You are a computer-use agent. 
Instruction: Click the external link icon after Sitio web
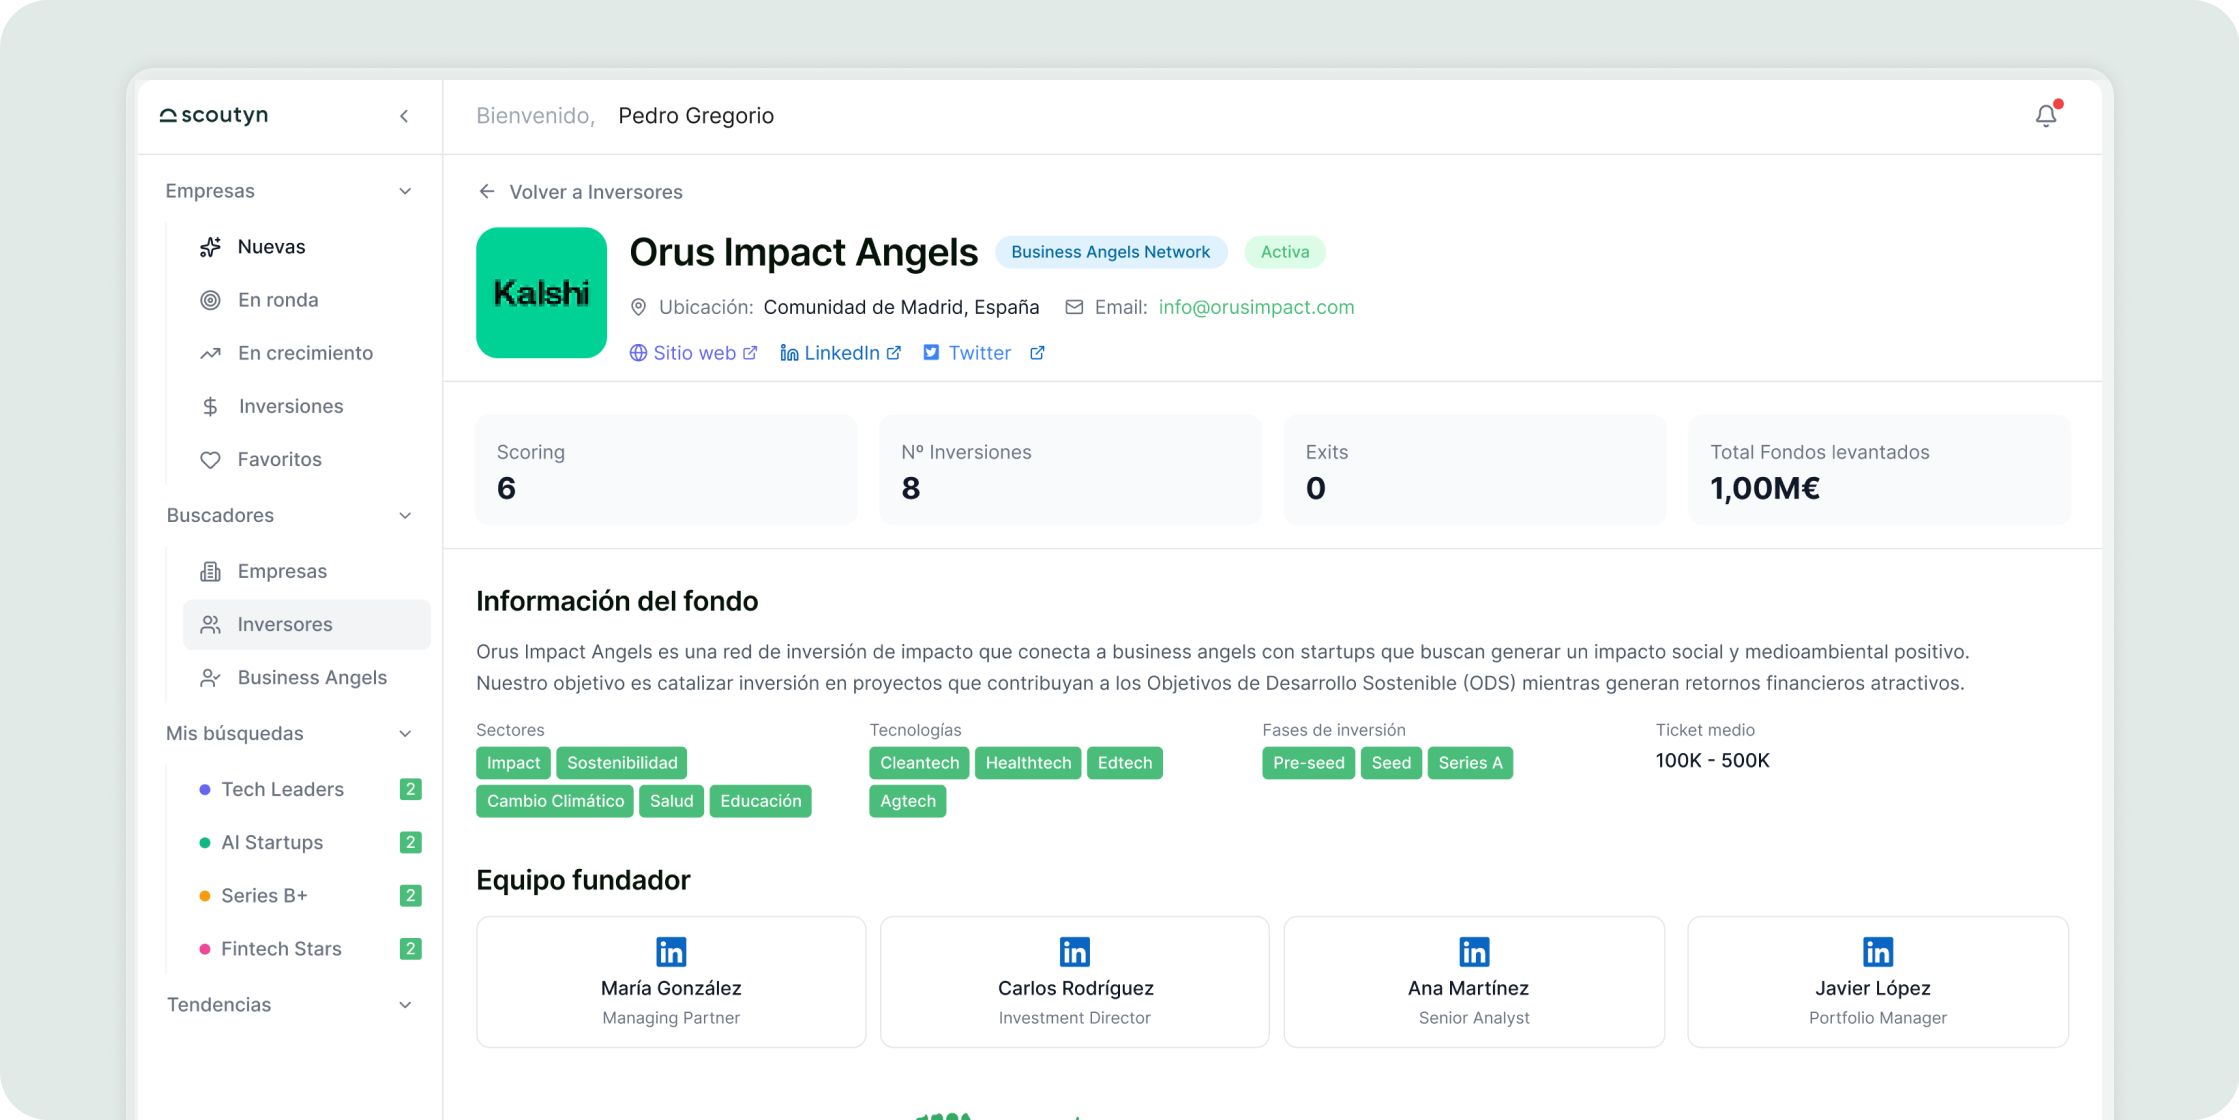pyautogui.click(x=750, y=353)
